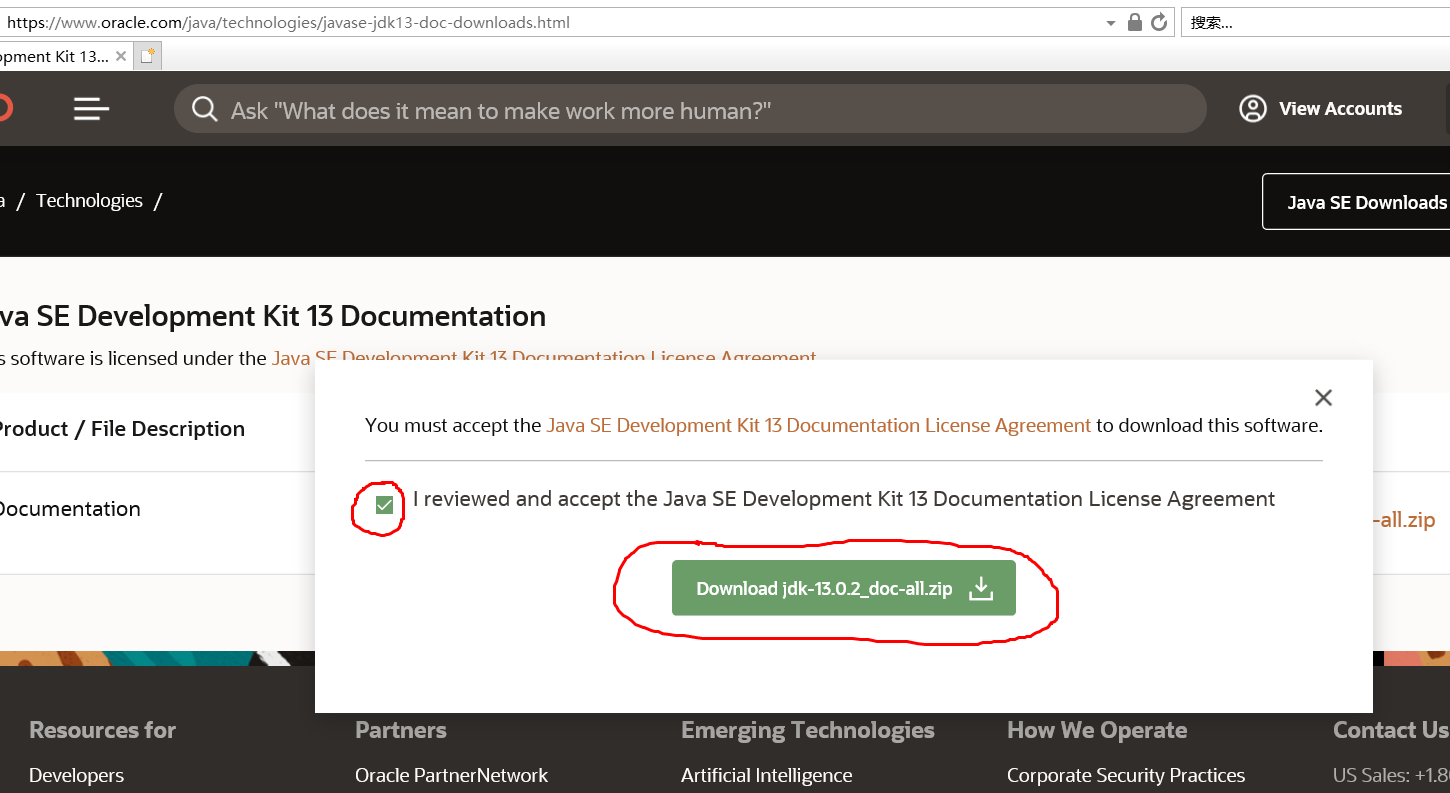Uncheck the accept license agreement checkbox
The image size is (1450, 793).
(x=384, y=505)
